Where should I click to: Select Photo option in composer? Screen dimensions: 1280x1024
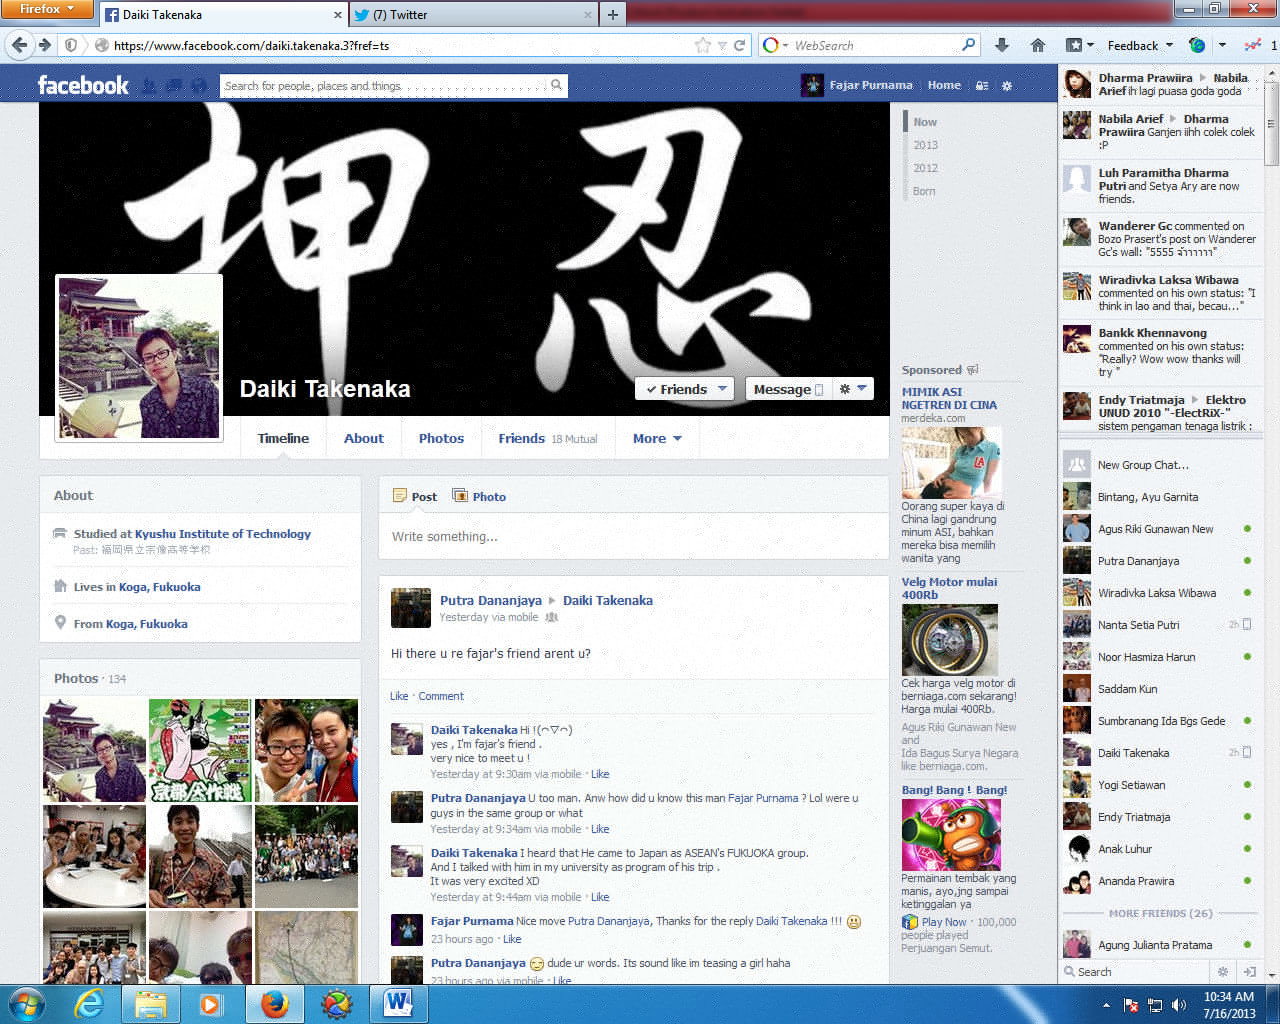479,496
